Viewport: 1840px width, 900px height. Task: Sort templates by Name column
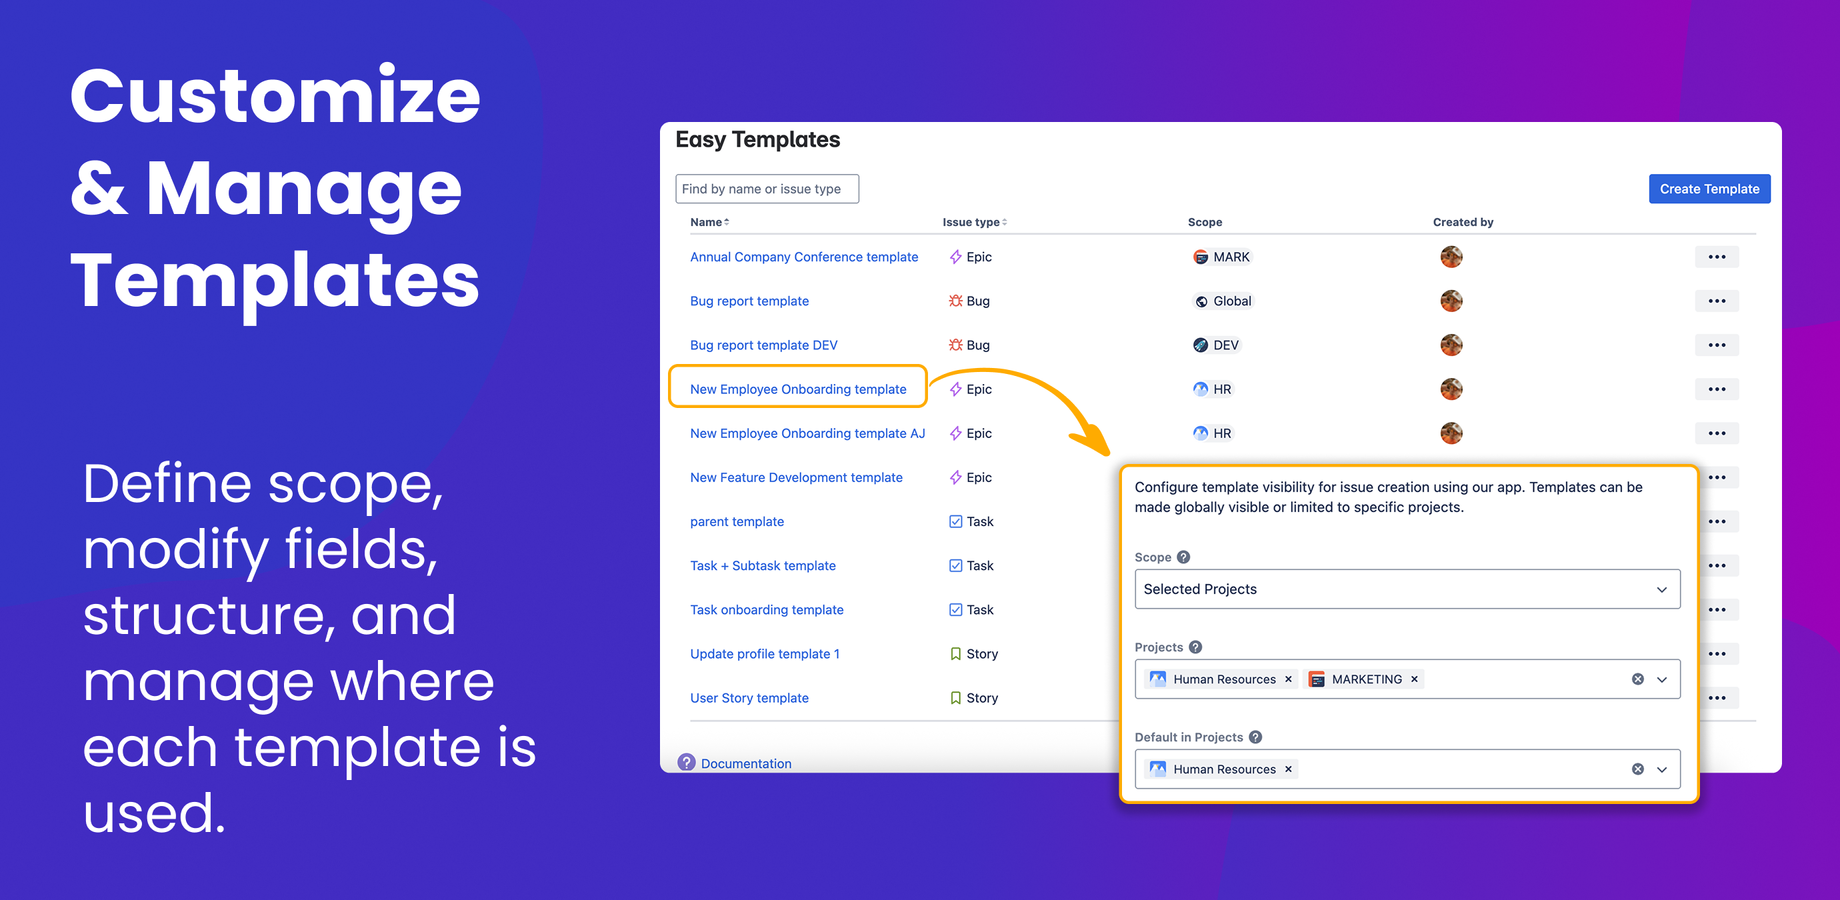coord(709,222)
